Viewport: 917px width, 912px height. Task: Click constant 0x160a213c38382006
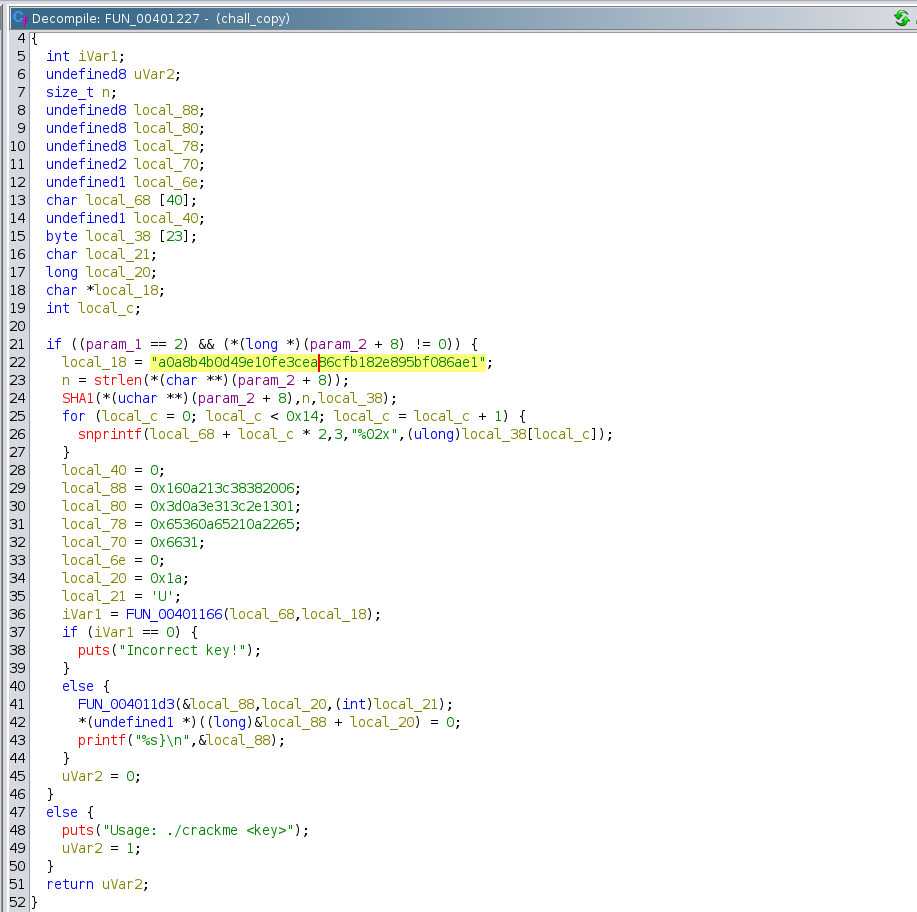coord(222,488)
